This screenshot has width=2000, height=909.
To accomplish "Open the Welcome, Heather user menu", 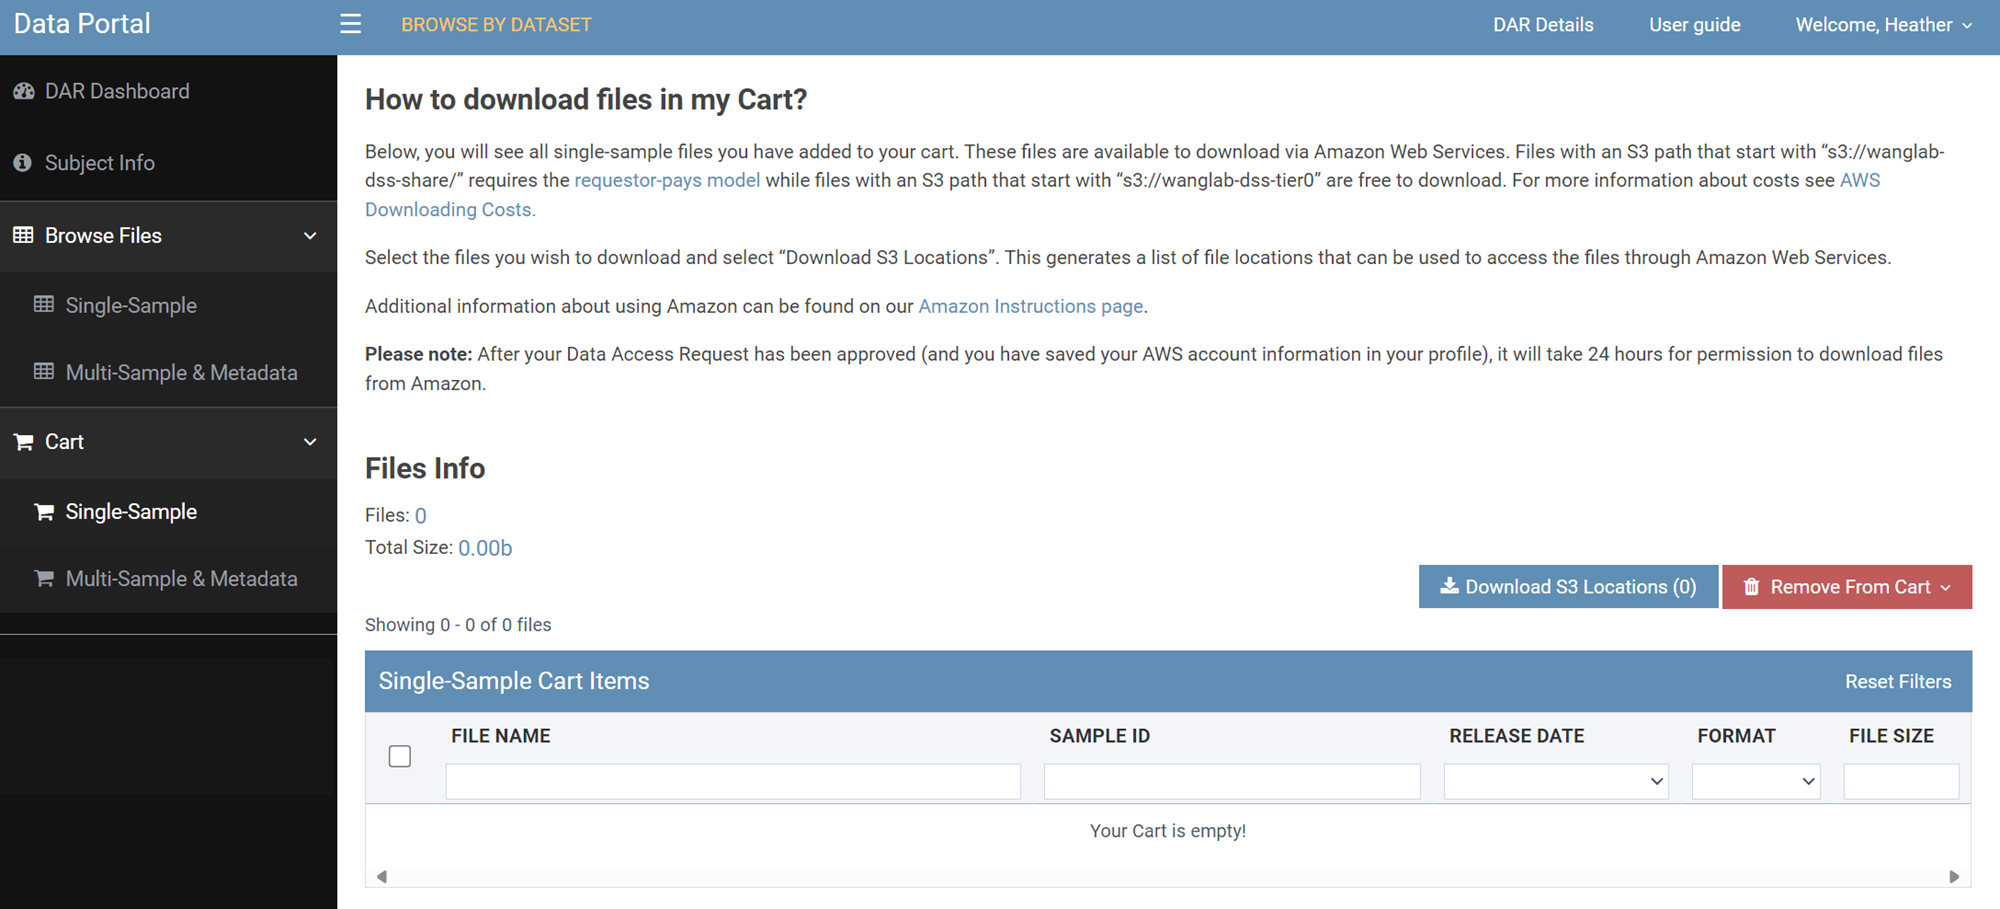I will pyautogui.click(x=1883, y=25).
